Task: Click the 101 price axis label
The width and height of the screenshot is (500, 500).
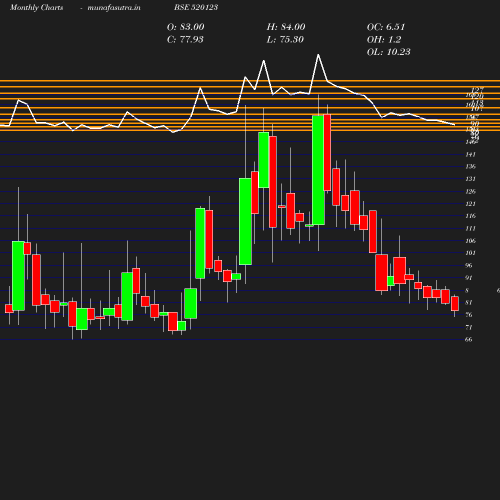Action: [x=471, y=253]
